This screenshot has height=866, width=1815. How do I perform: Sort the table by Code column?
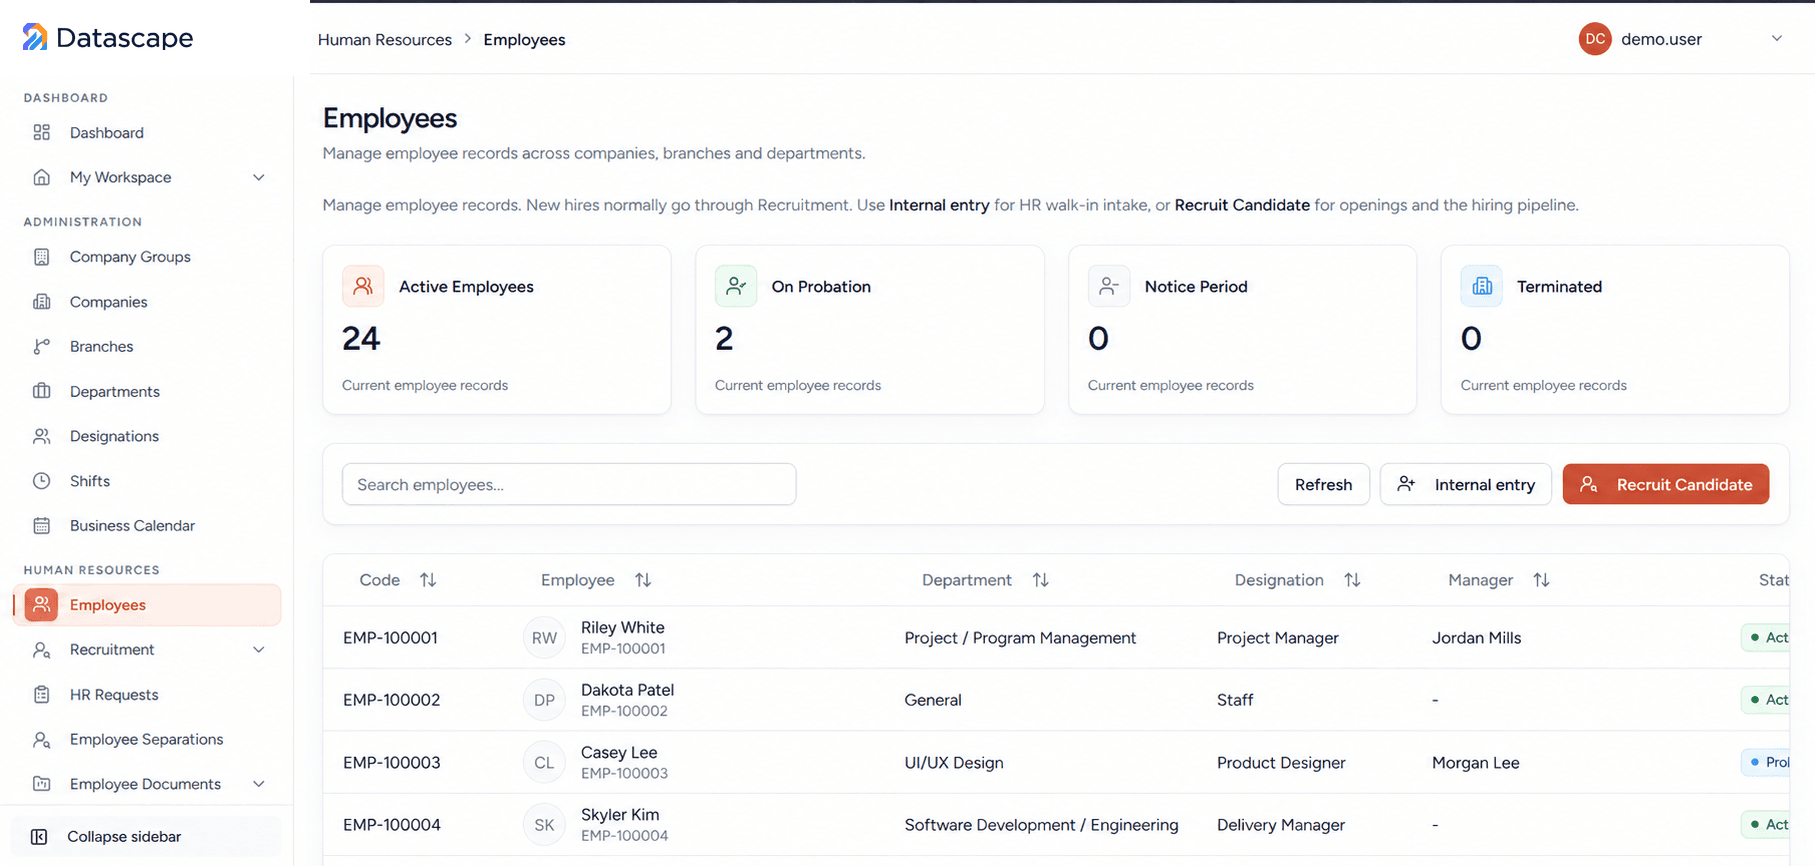coord(428,580)
